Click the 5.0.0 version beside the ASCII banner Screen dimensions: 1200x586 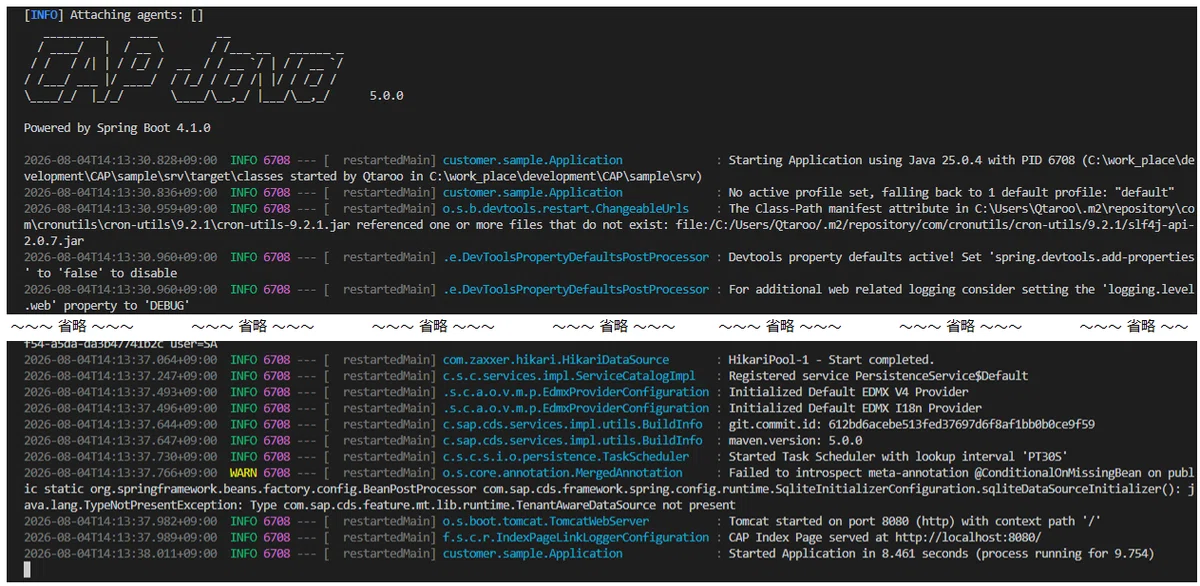[x=386, y=96]
